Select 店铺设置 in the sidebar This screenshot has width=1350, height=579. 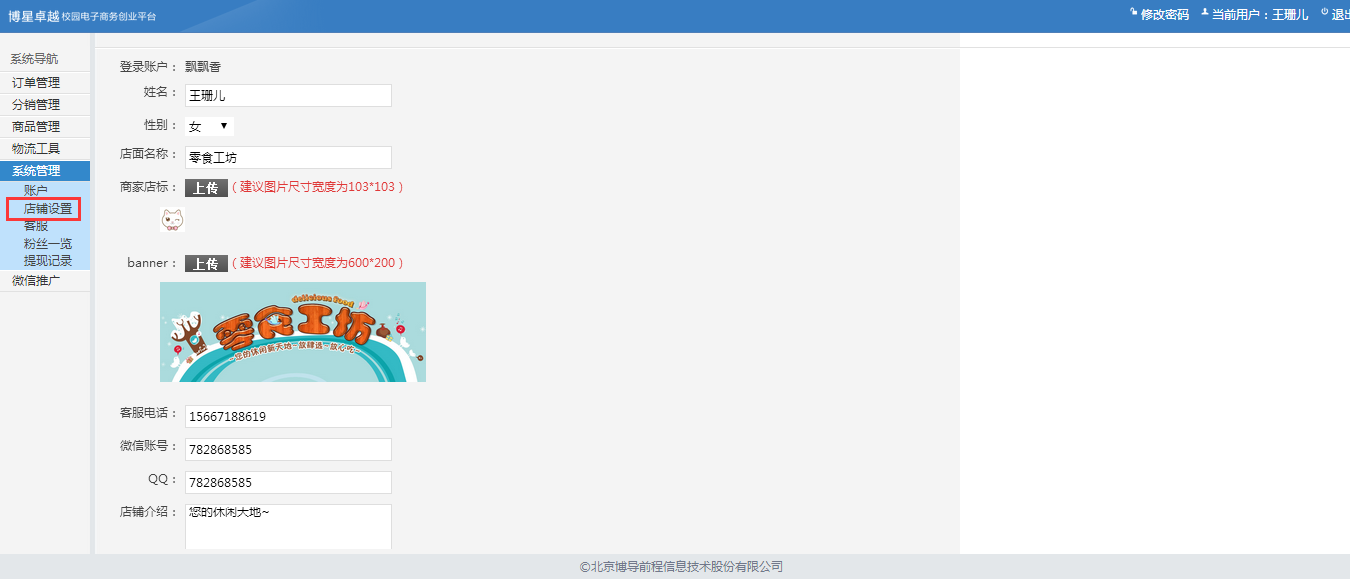(x=48, y=209)
